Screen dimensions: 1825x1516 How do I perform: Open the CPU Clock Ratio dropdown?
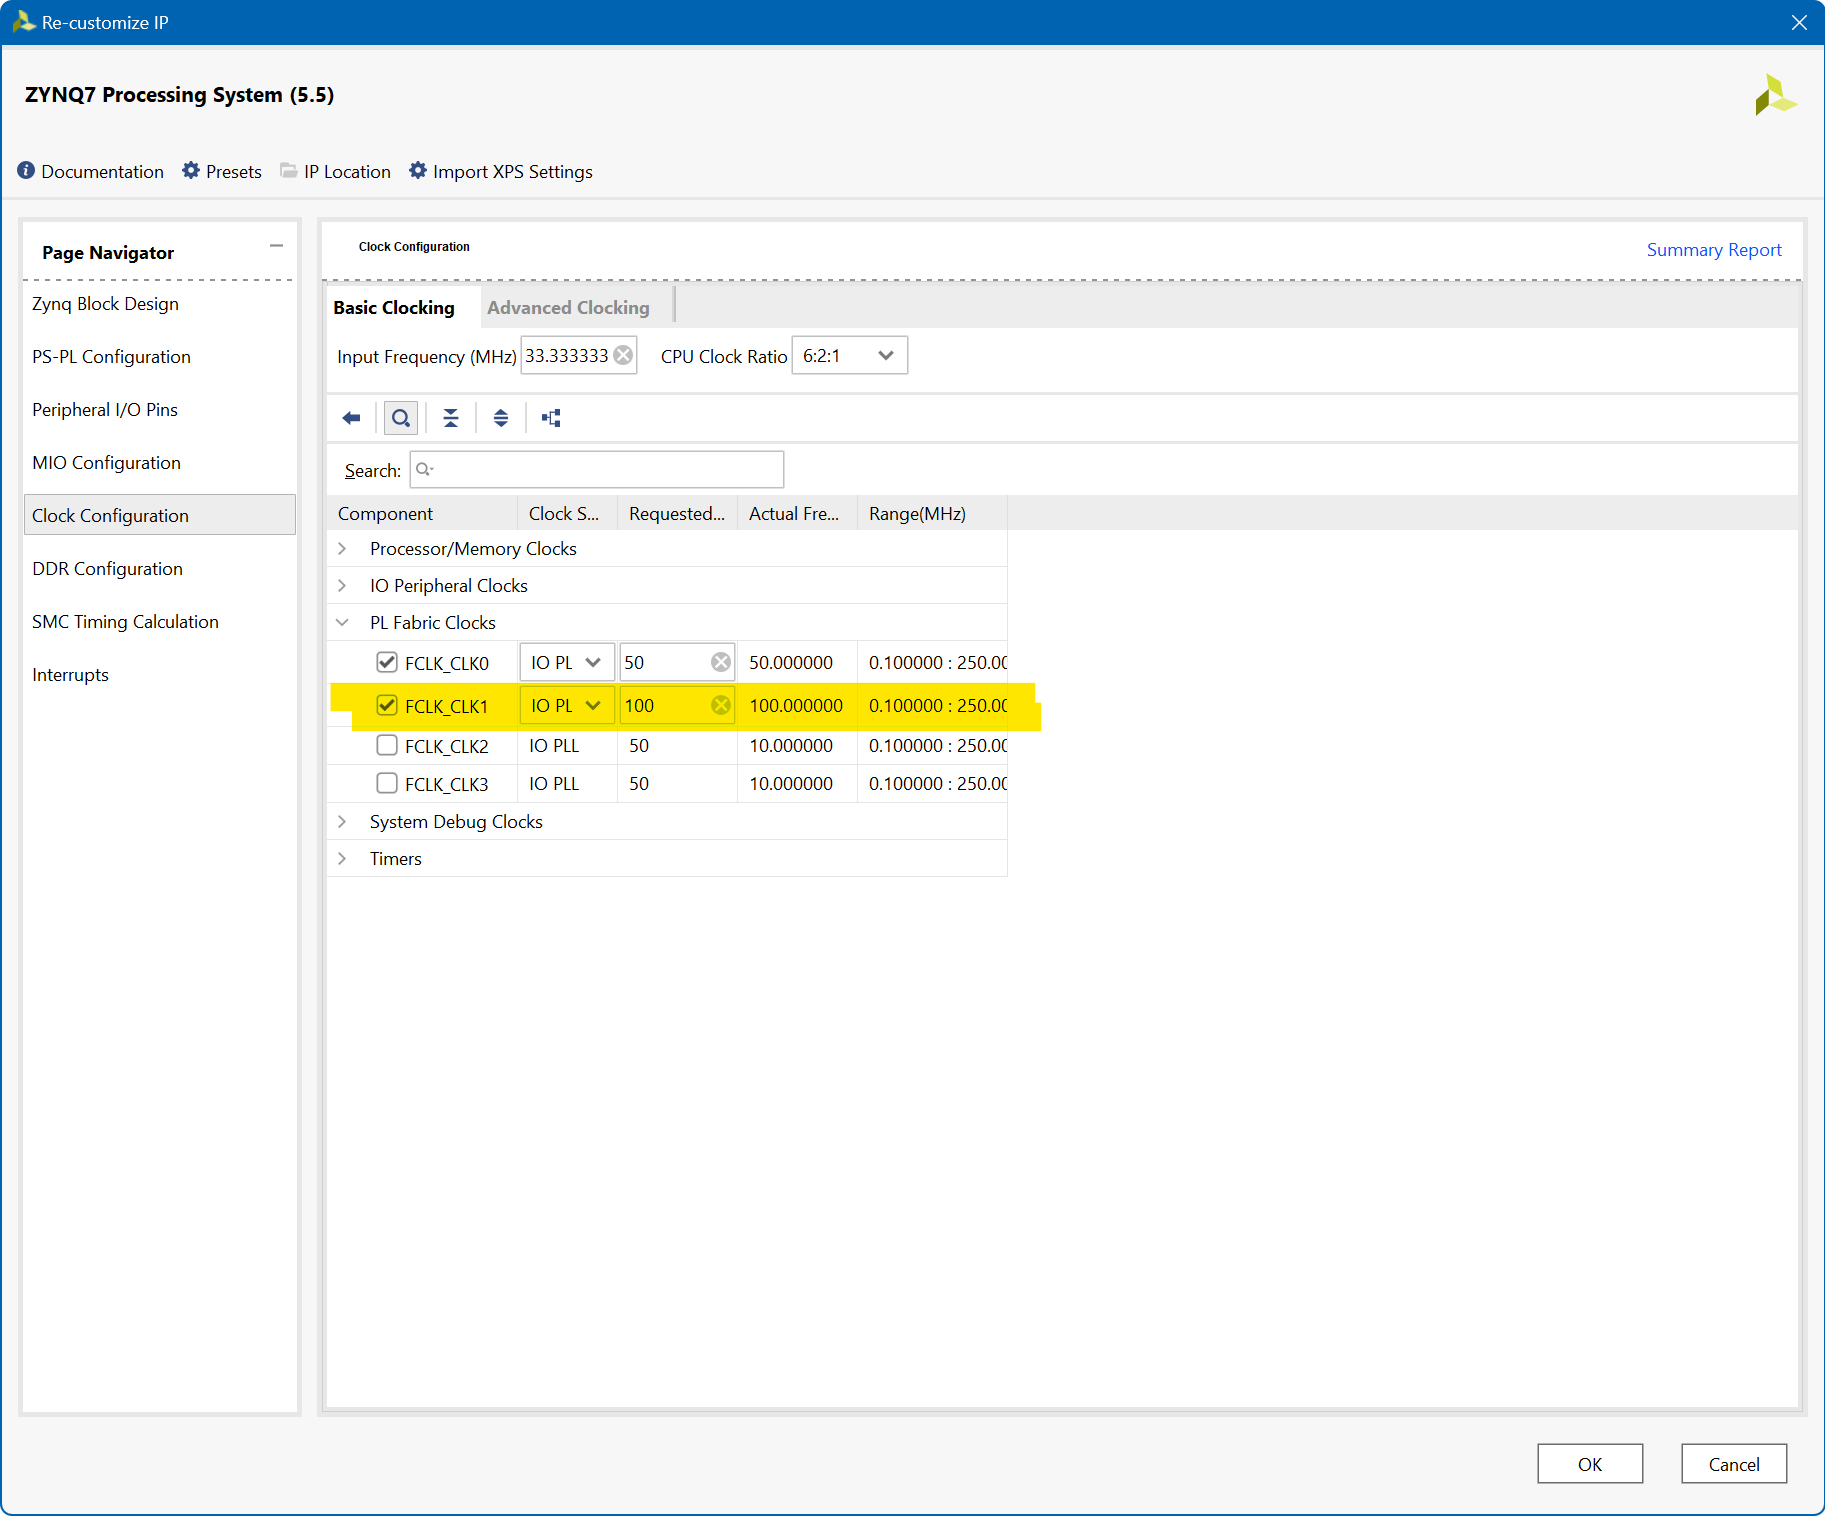pos(850,355)
